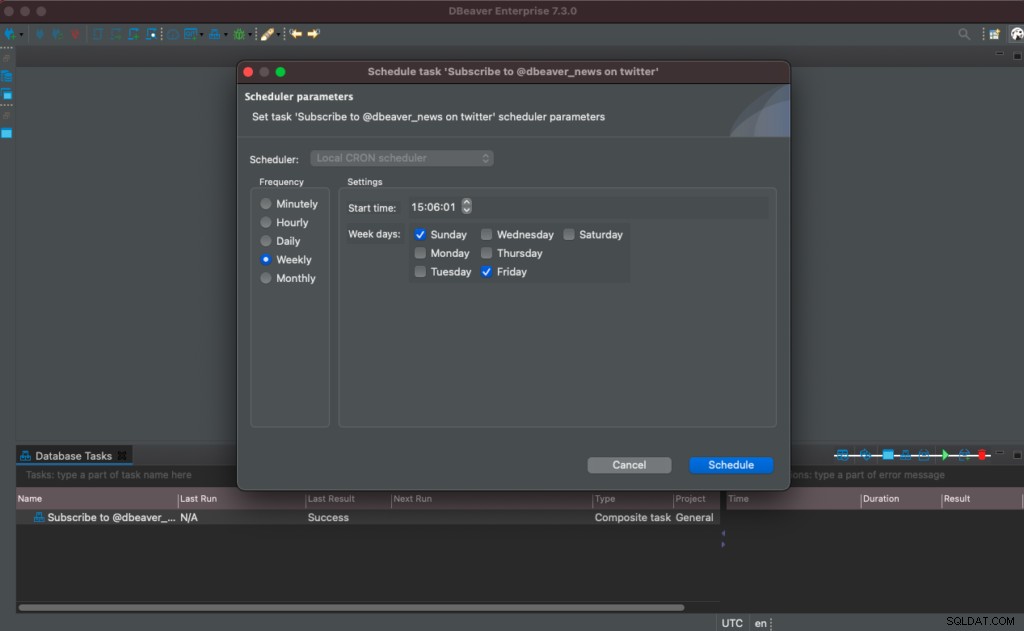Click the Start time stepper arrows

click(x=466, y=206)
